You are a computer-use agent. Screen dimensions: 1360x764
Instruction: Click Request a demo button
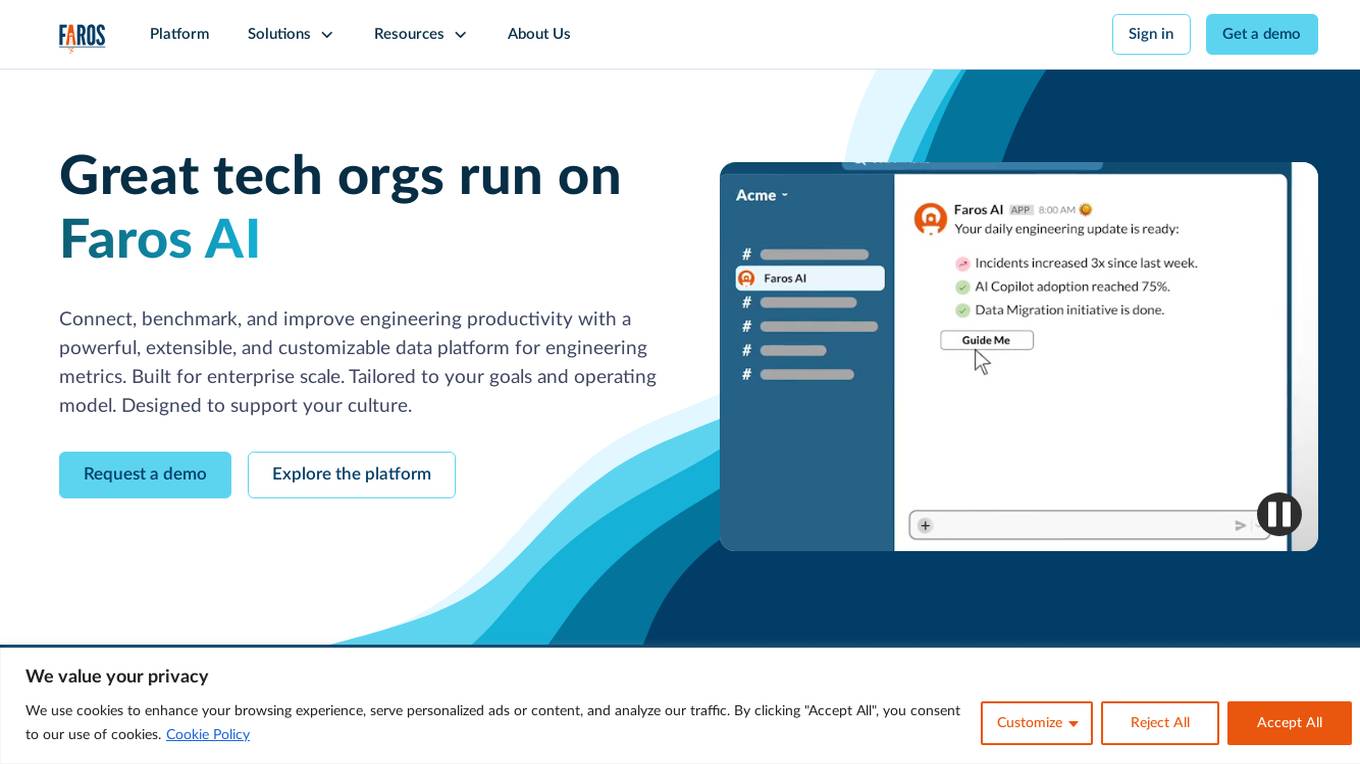tap(145, 474)
